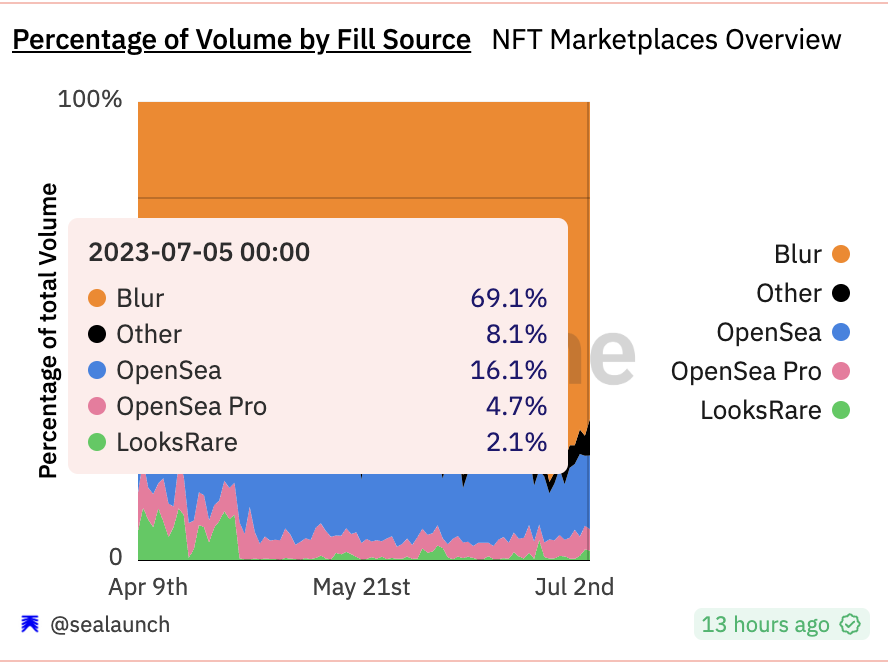Toggle OpenSea Pro series via its pink legend dot
888x662 pixels.
pos(841,371)
